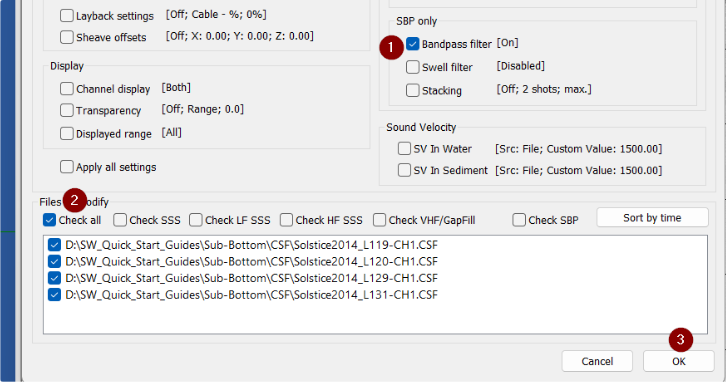The width and height of the screenshot is (726, 383).
Task: Toggle the Channel display checkbox
Action: [67, 88]
